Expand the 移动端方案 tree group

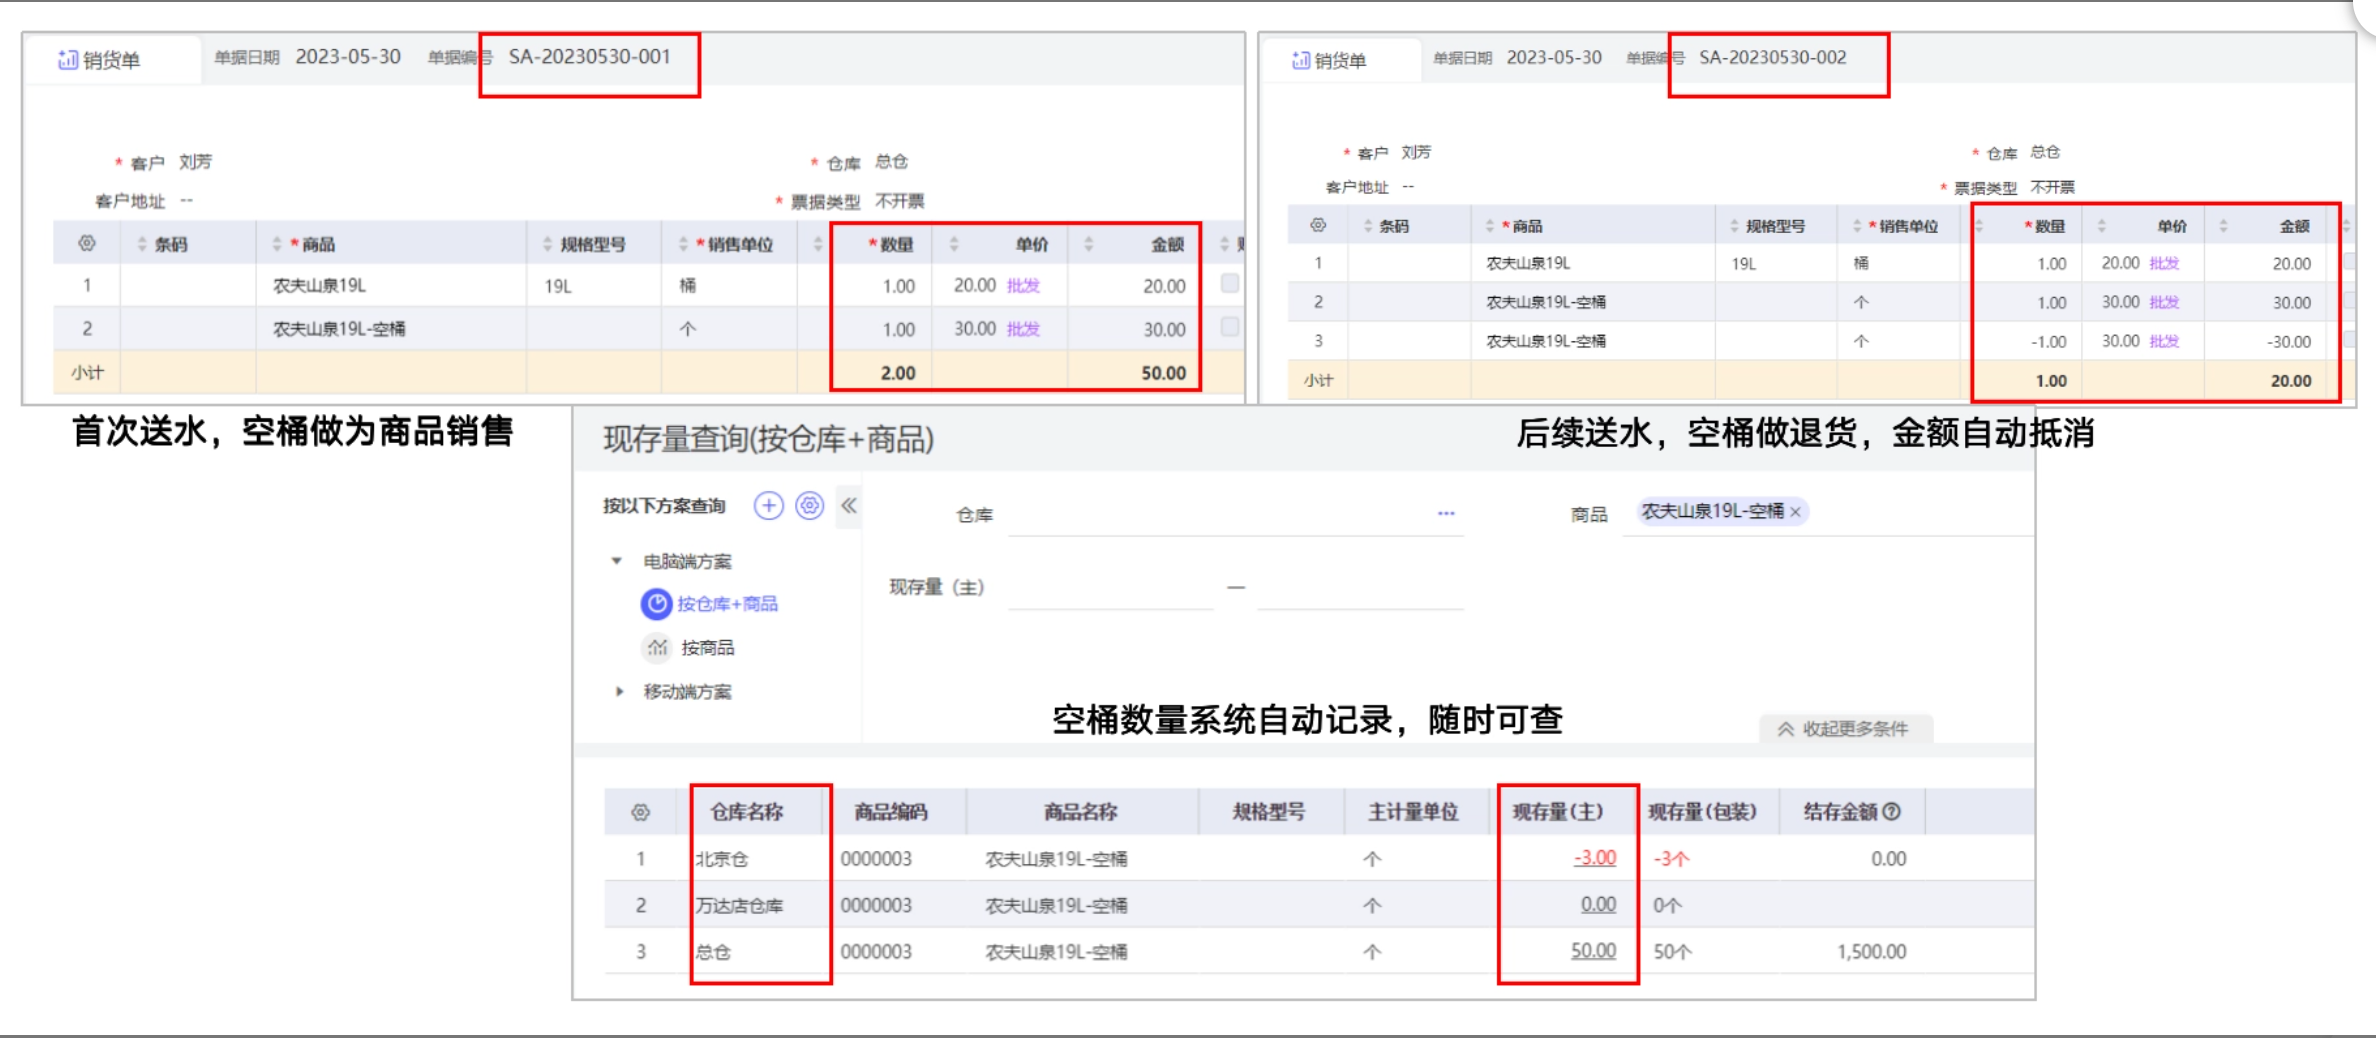[x=619, y=691]
